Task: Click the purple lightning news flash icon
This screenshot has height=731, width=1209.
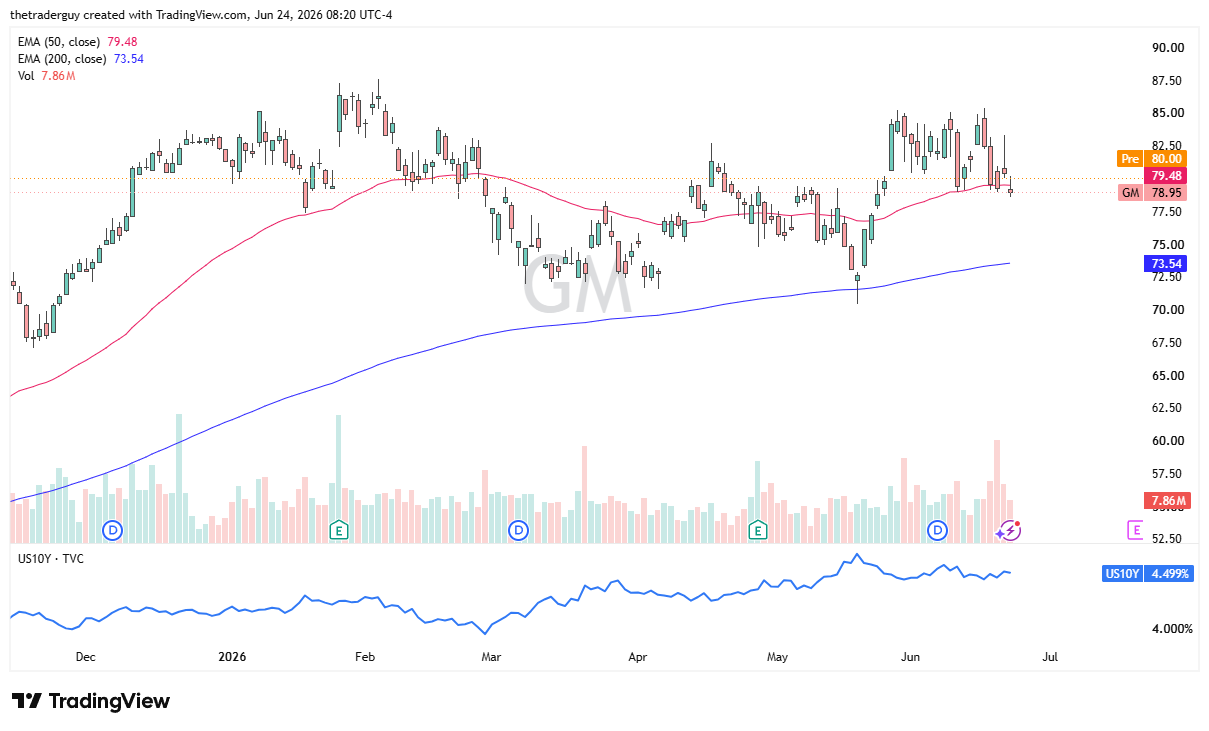Action: coord(1009,530)
